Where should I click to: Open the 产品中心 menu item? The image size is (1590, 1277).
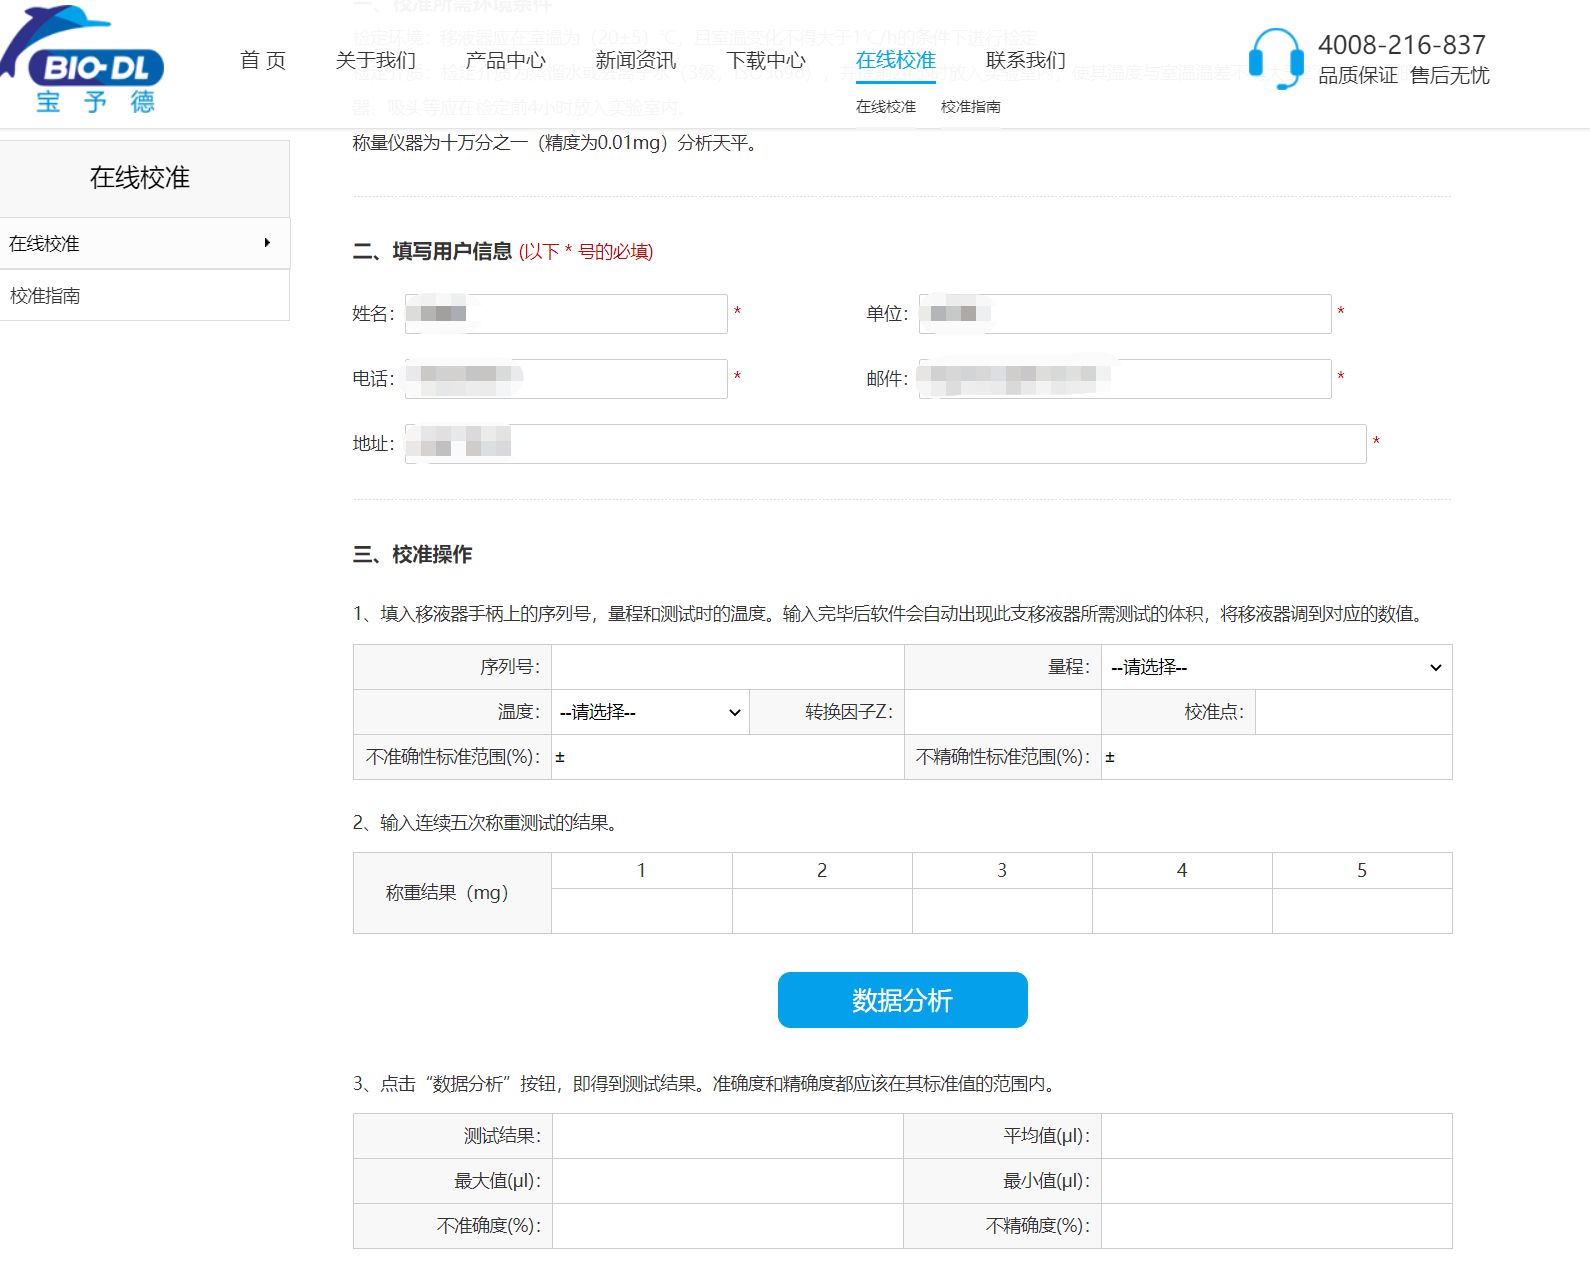click(x=506, y=60)
